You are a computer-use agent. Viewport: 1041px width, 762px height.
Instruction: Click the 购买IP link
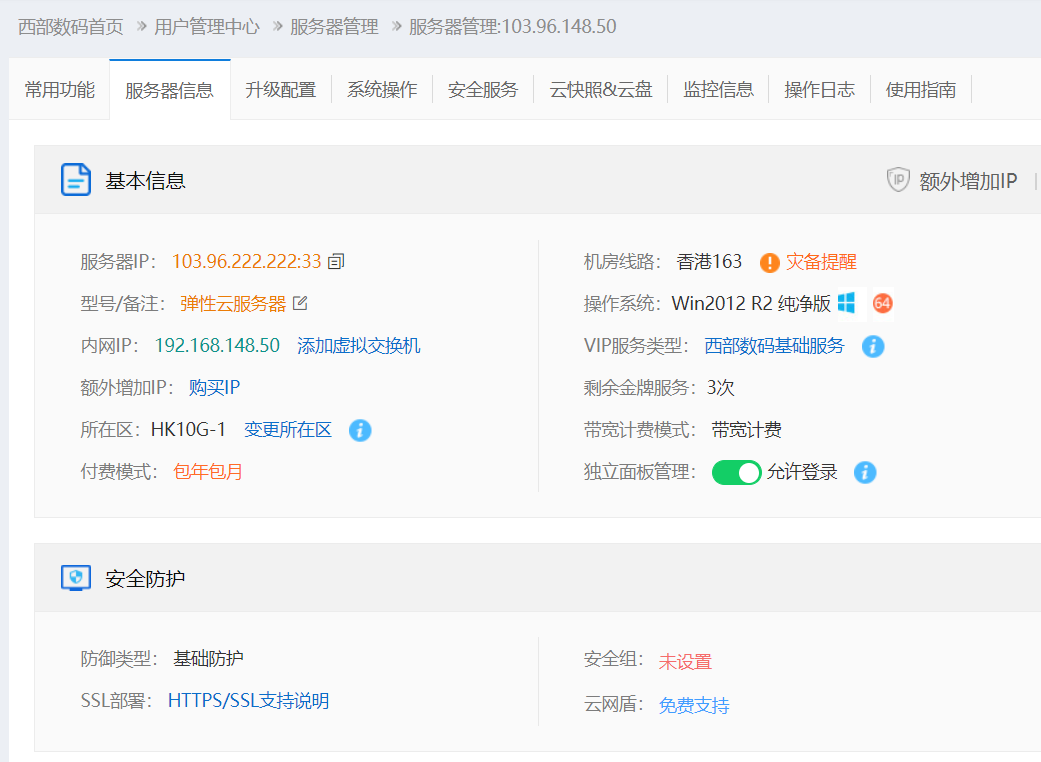click(214, 388)
